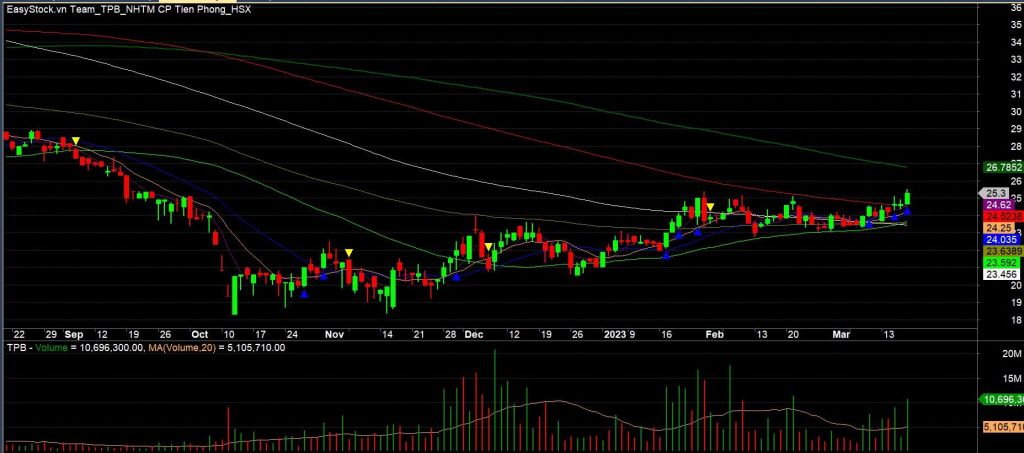Viewport: 1024px width, 453px height.
Task: Click the yellow sell marker in early December
Action: point(488,247)
